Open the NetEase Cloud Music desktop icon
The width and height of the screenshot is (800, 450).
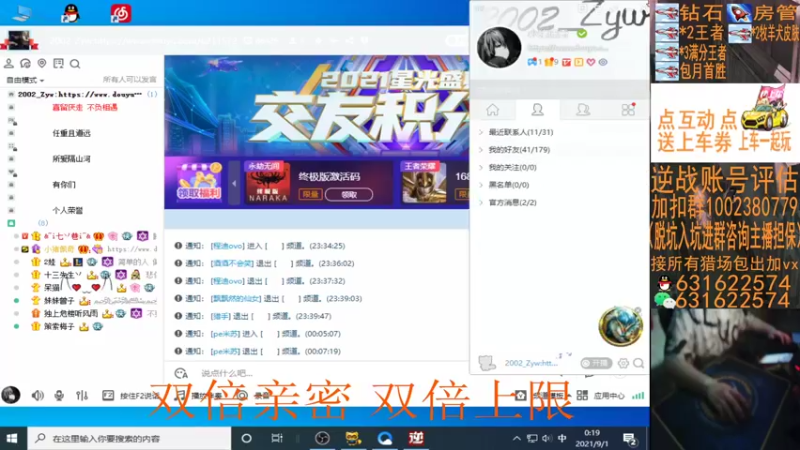pyautogui.click(x=121, y=13)
